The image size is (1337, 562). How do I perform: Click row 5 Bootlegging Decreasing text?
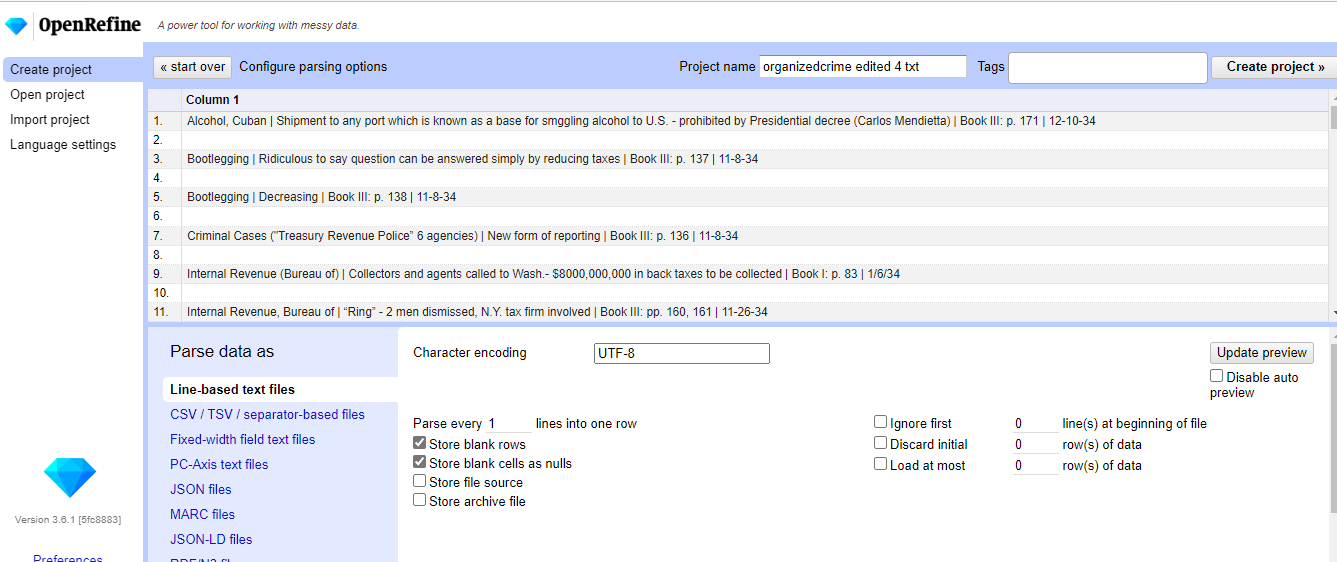(321, 197)
